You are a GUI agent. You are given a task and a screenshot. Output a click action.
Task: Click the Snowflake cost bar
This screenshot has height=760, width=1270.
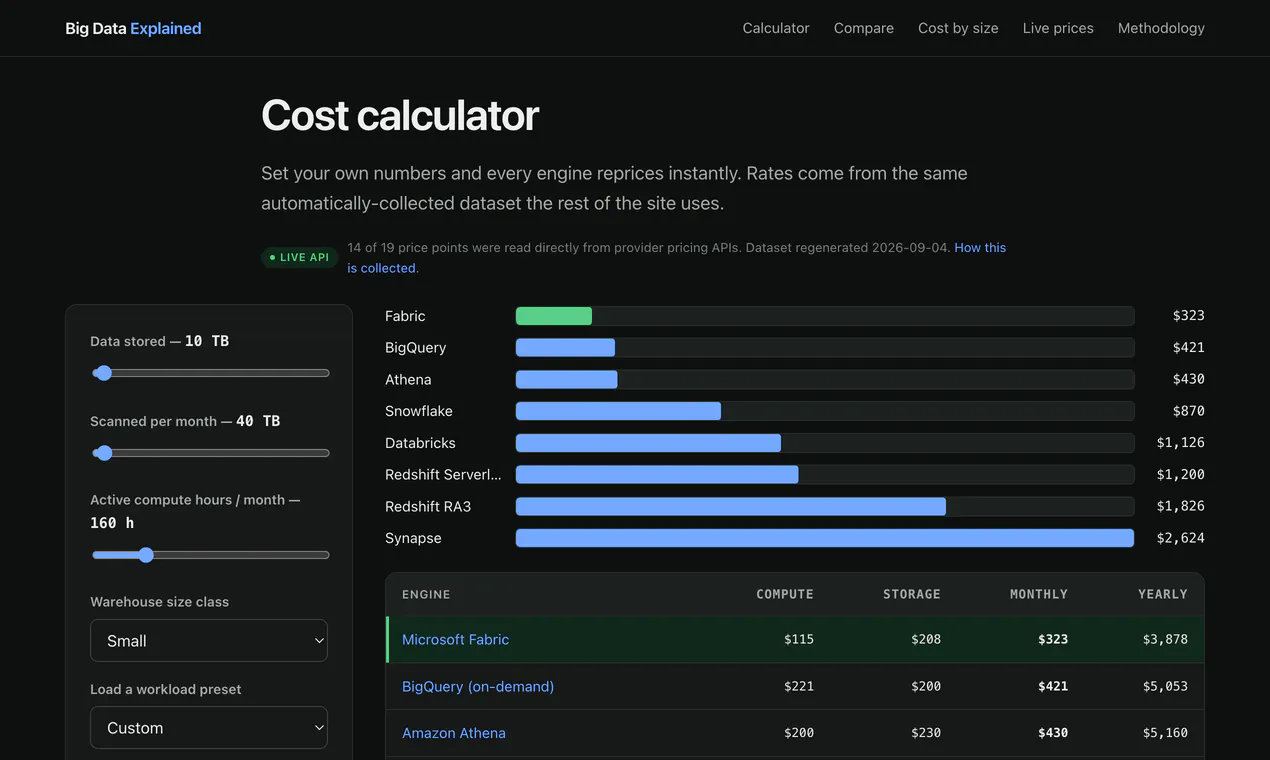tap(618, 411)
